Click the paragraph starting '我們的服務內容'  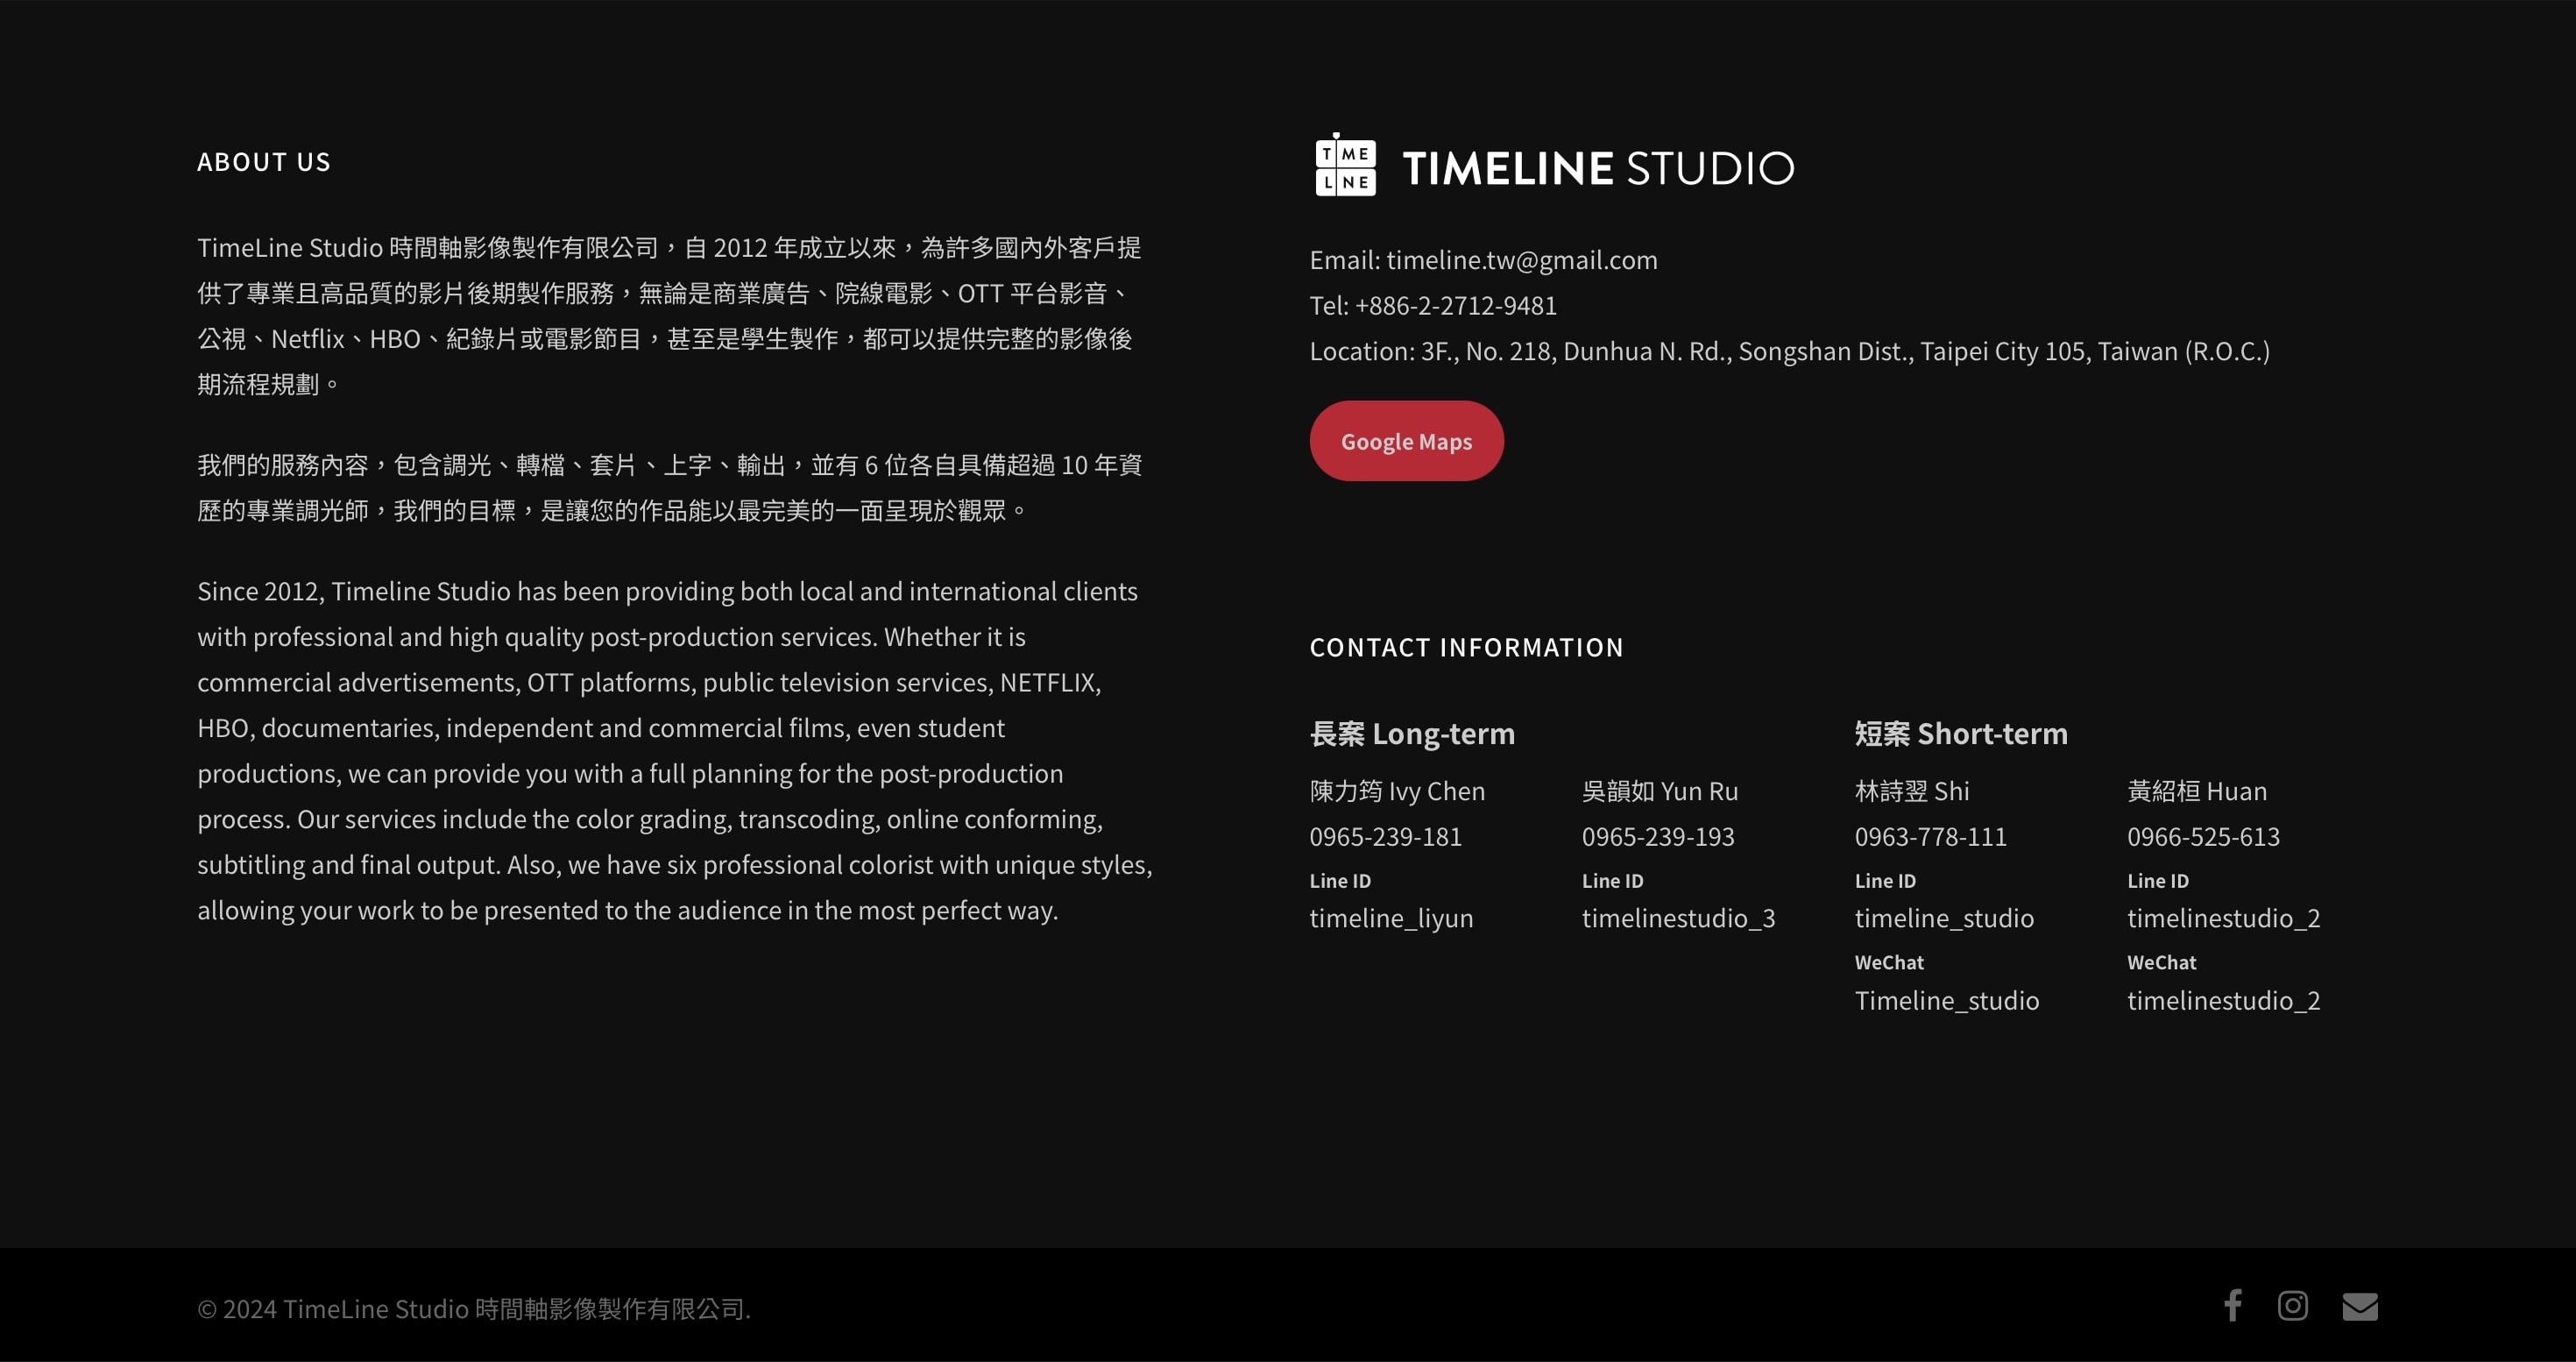(x=669, y=488)
